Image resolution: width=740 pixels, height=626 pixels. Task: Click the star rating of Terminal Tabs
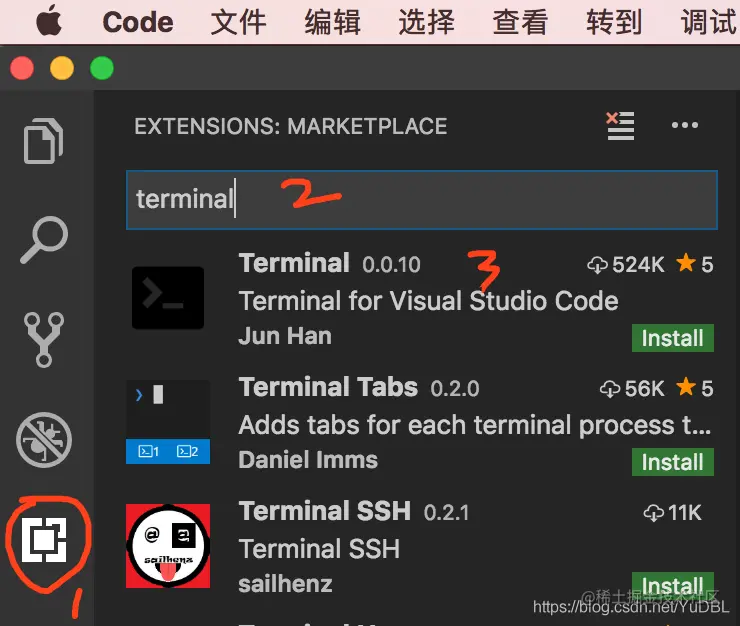695,388
